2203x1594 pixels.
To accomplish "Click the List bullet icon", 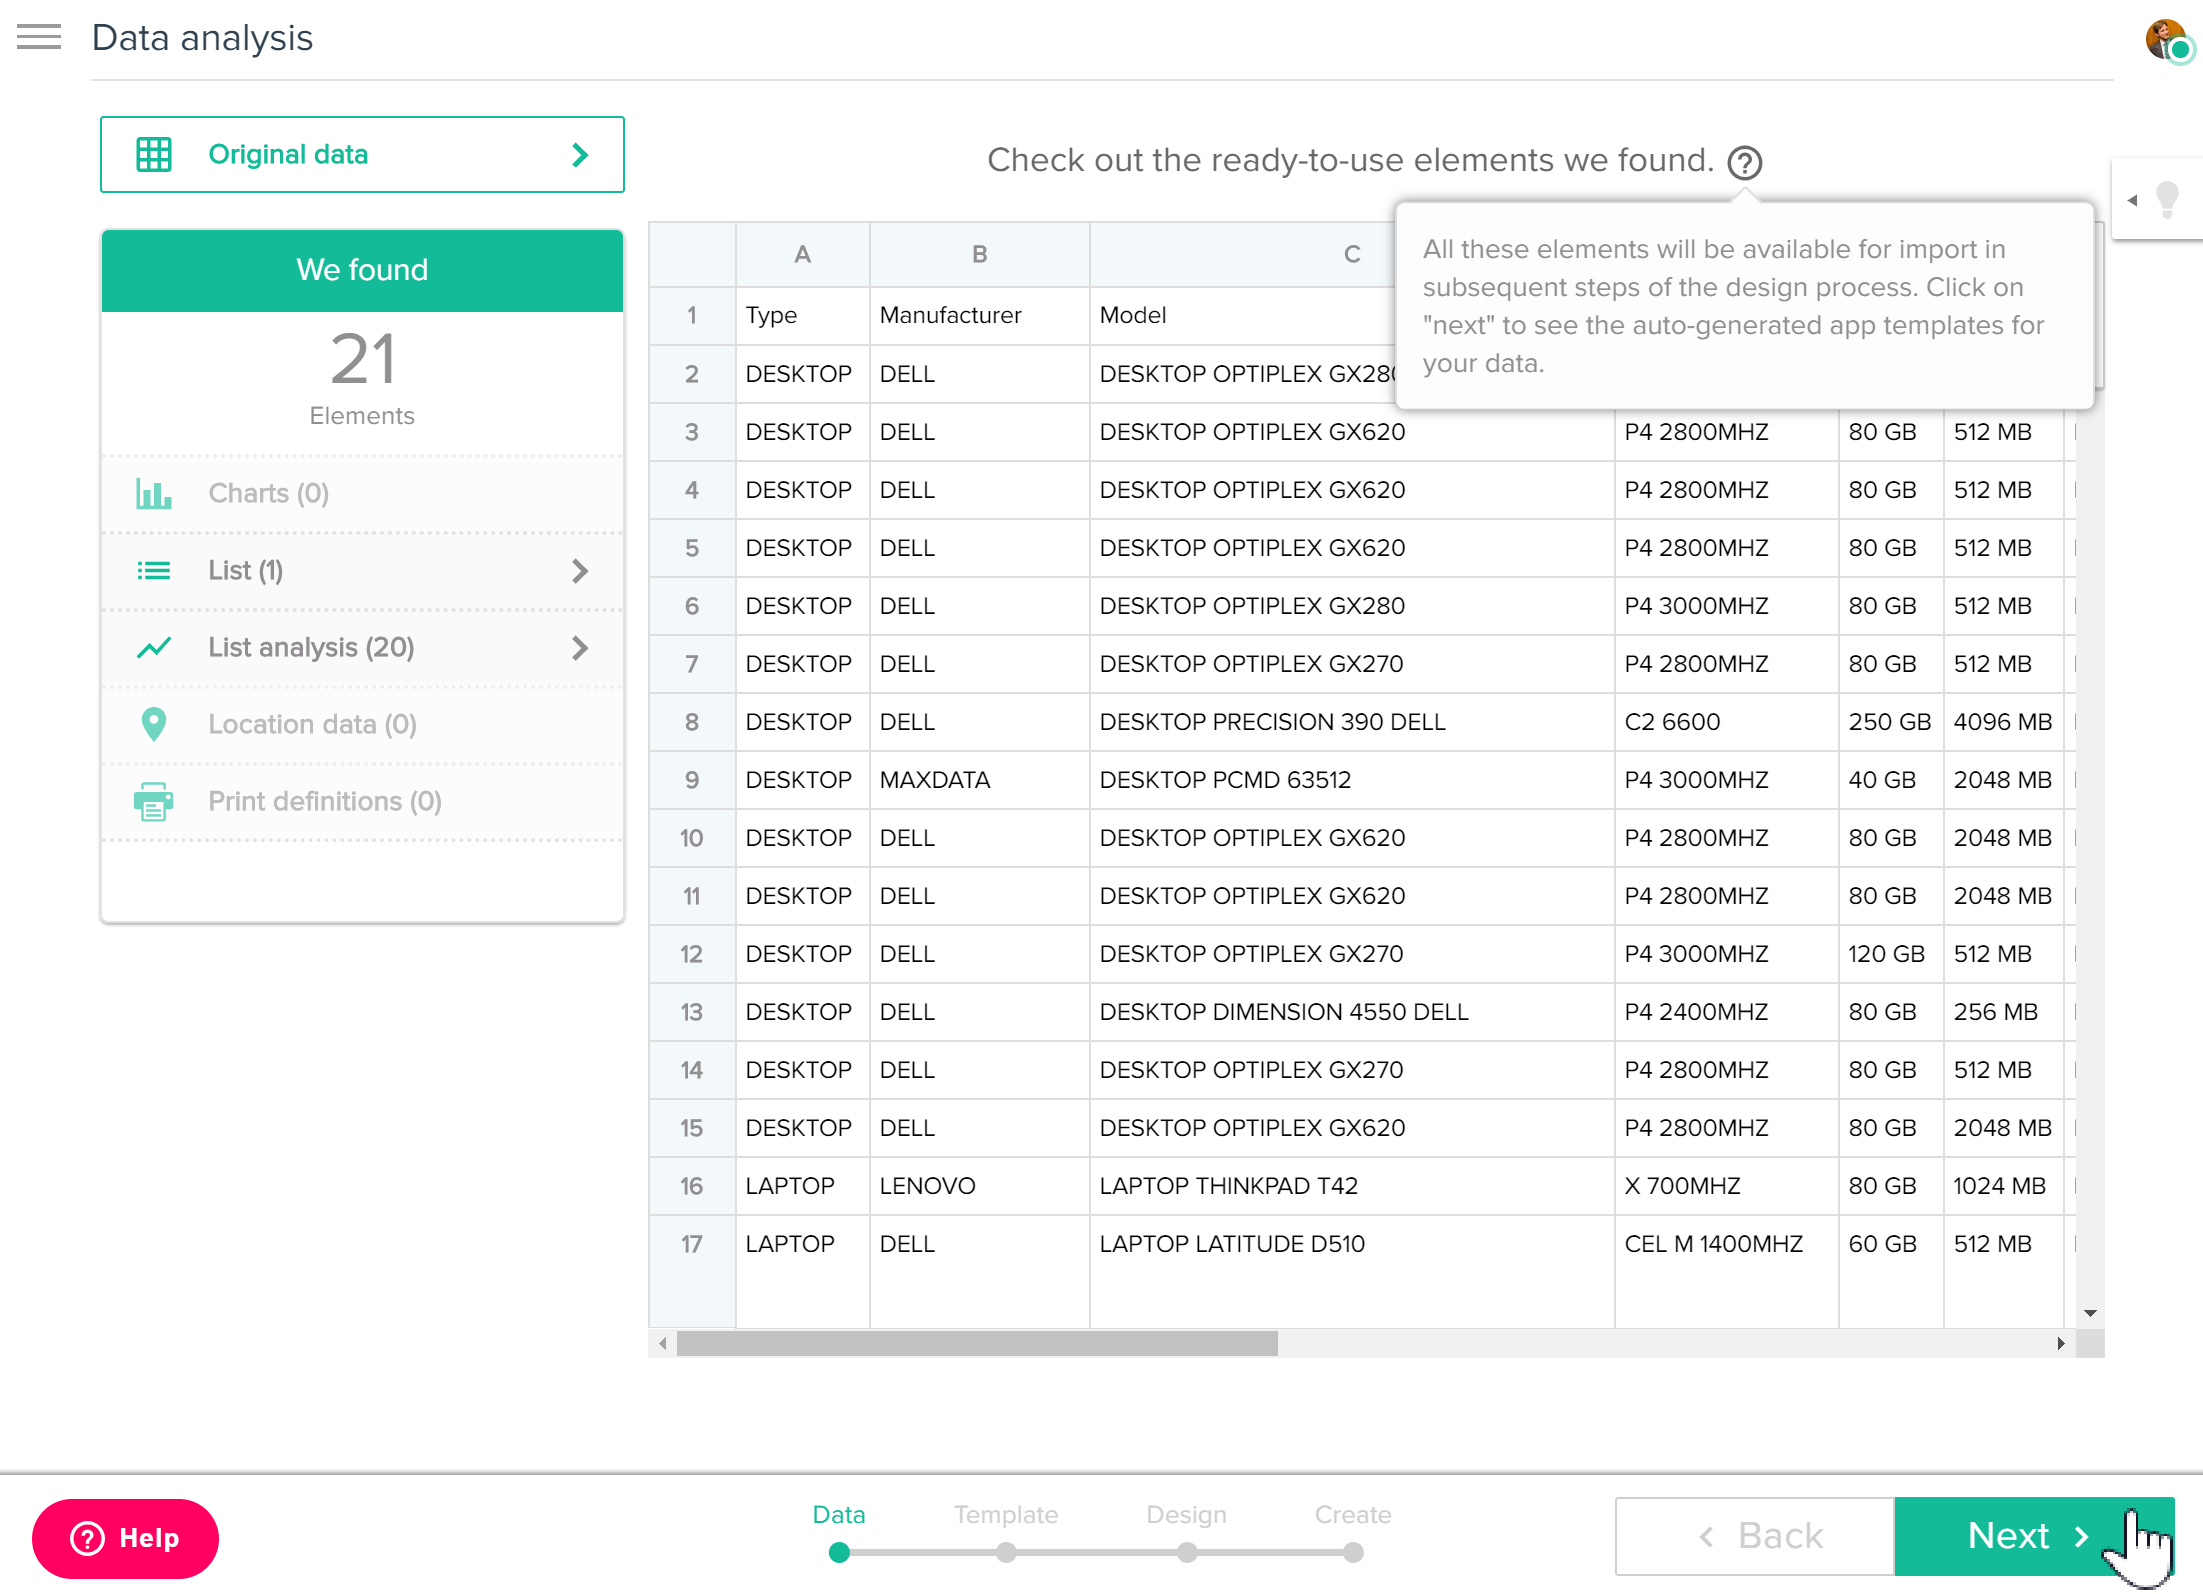I will [153, 570].
